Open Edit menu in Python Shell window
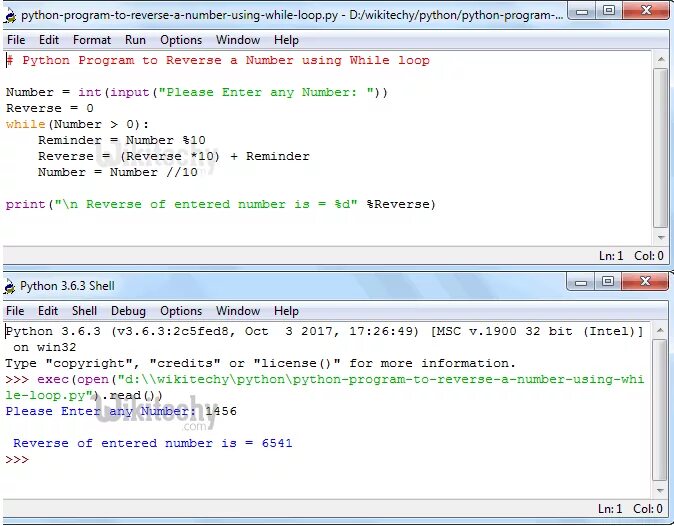The height and width of the screenshot is (526, 674). [x=48, y=311]
